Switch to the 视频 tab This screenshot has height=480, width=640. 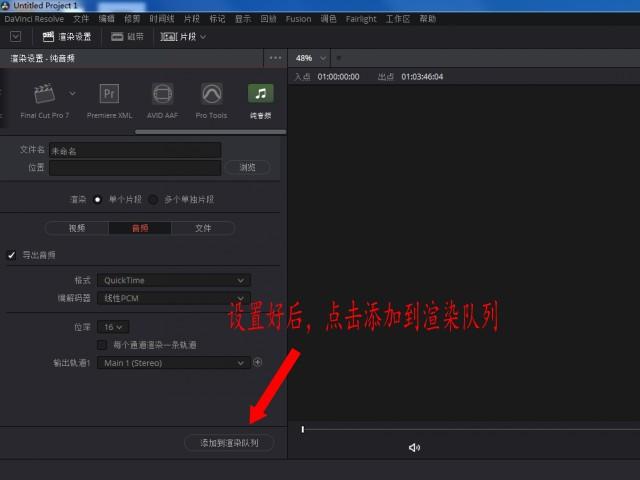(77, 228)
